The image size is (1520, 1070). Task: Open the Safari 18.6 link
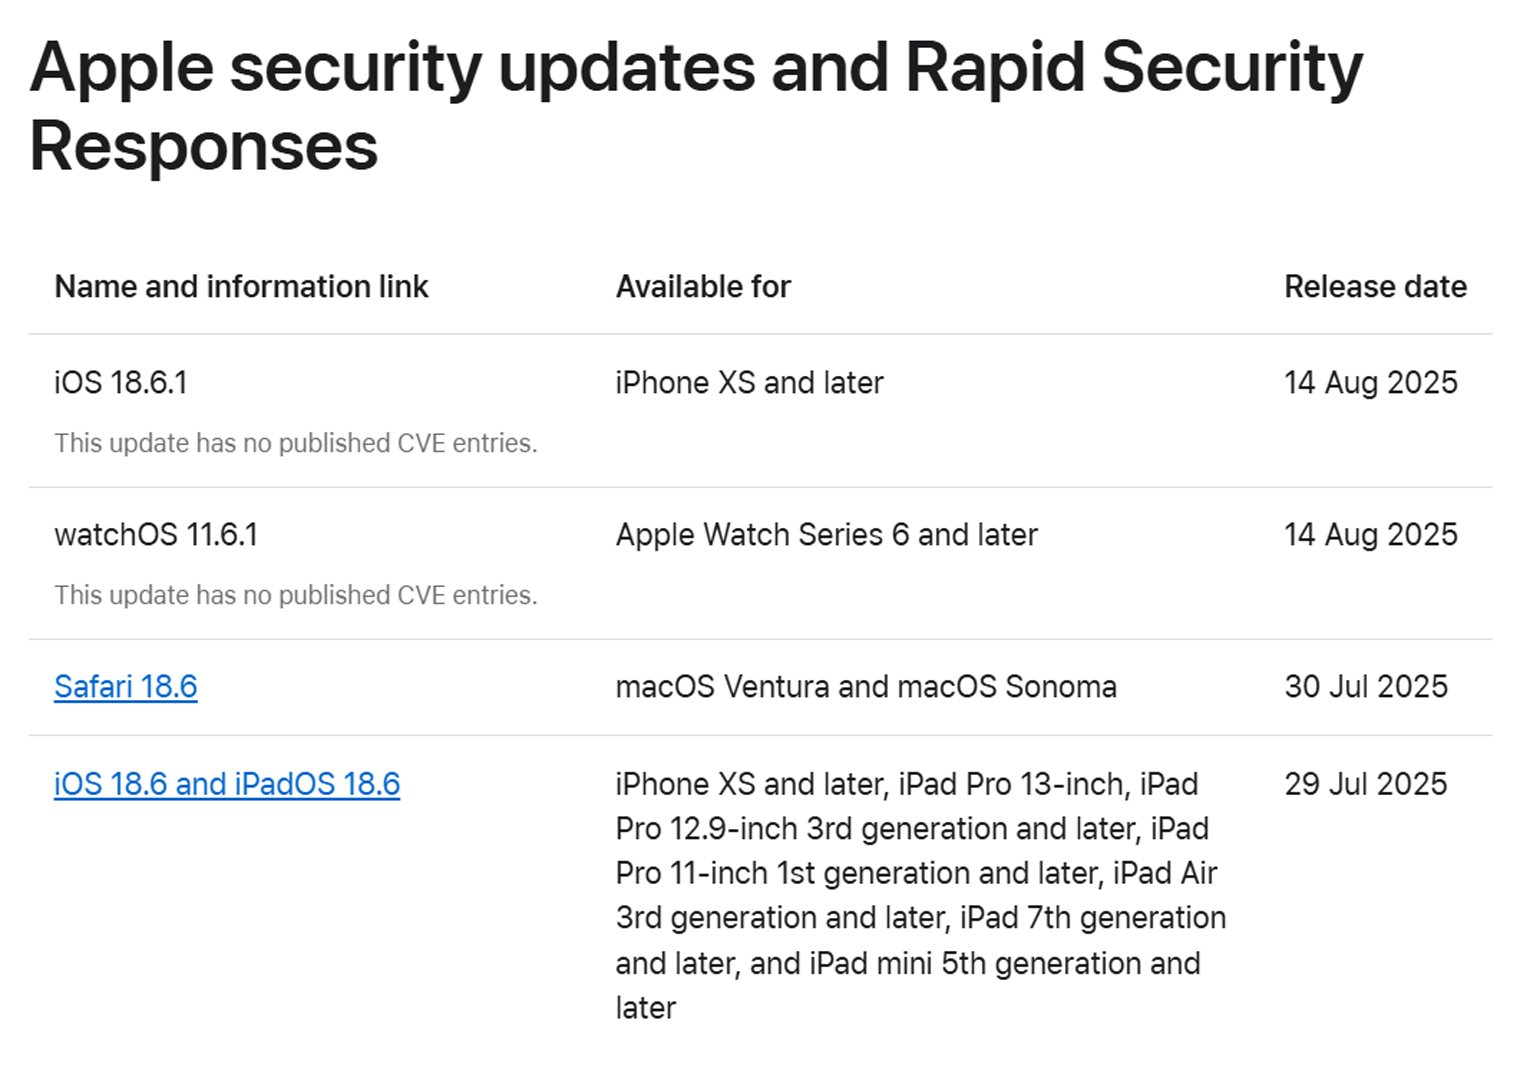point(126,686)
